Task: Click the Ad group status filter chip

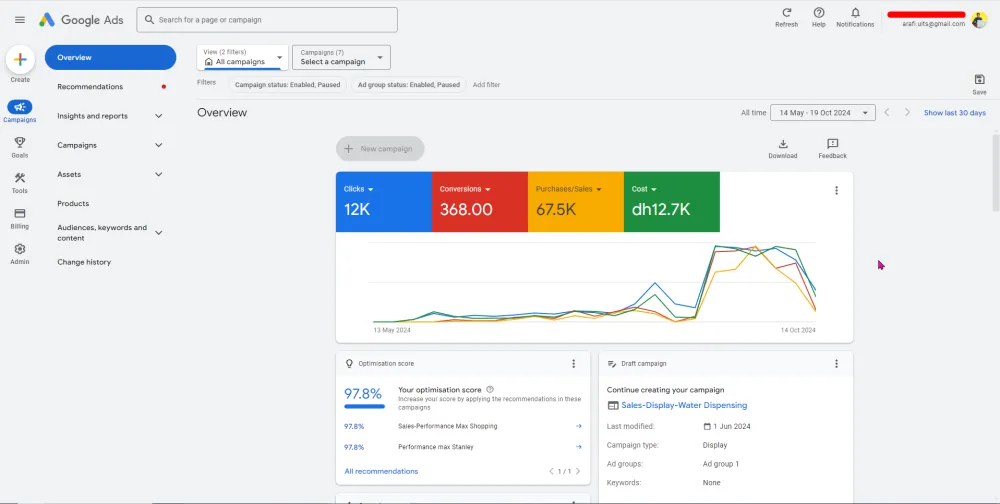Action: [x=409, y=84]
